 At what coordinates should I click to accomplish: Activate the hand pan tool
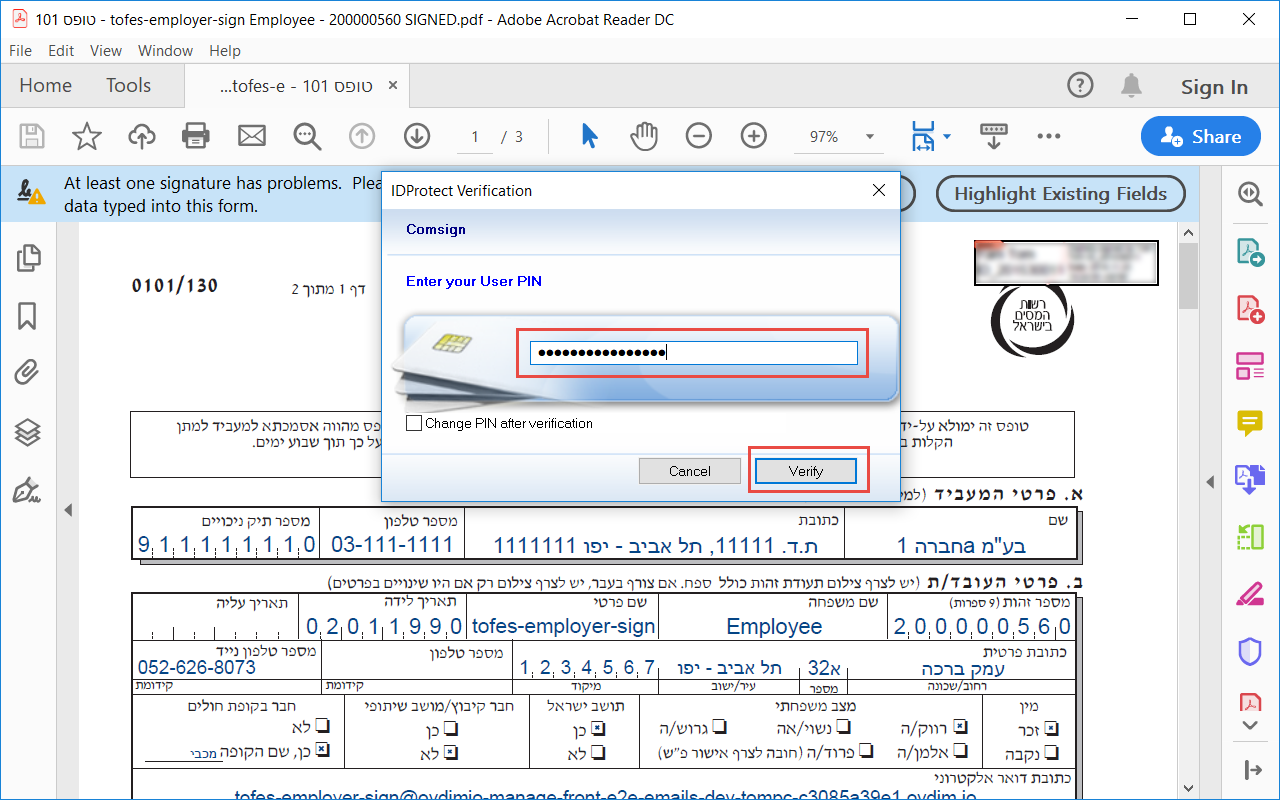click(644, 136)
